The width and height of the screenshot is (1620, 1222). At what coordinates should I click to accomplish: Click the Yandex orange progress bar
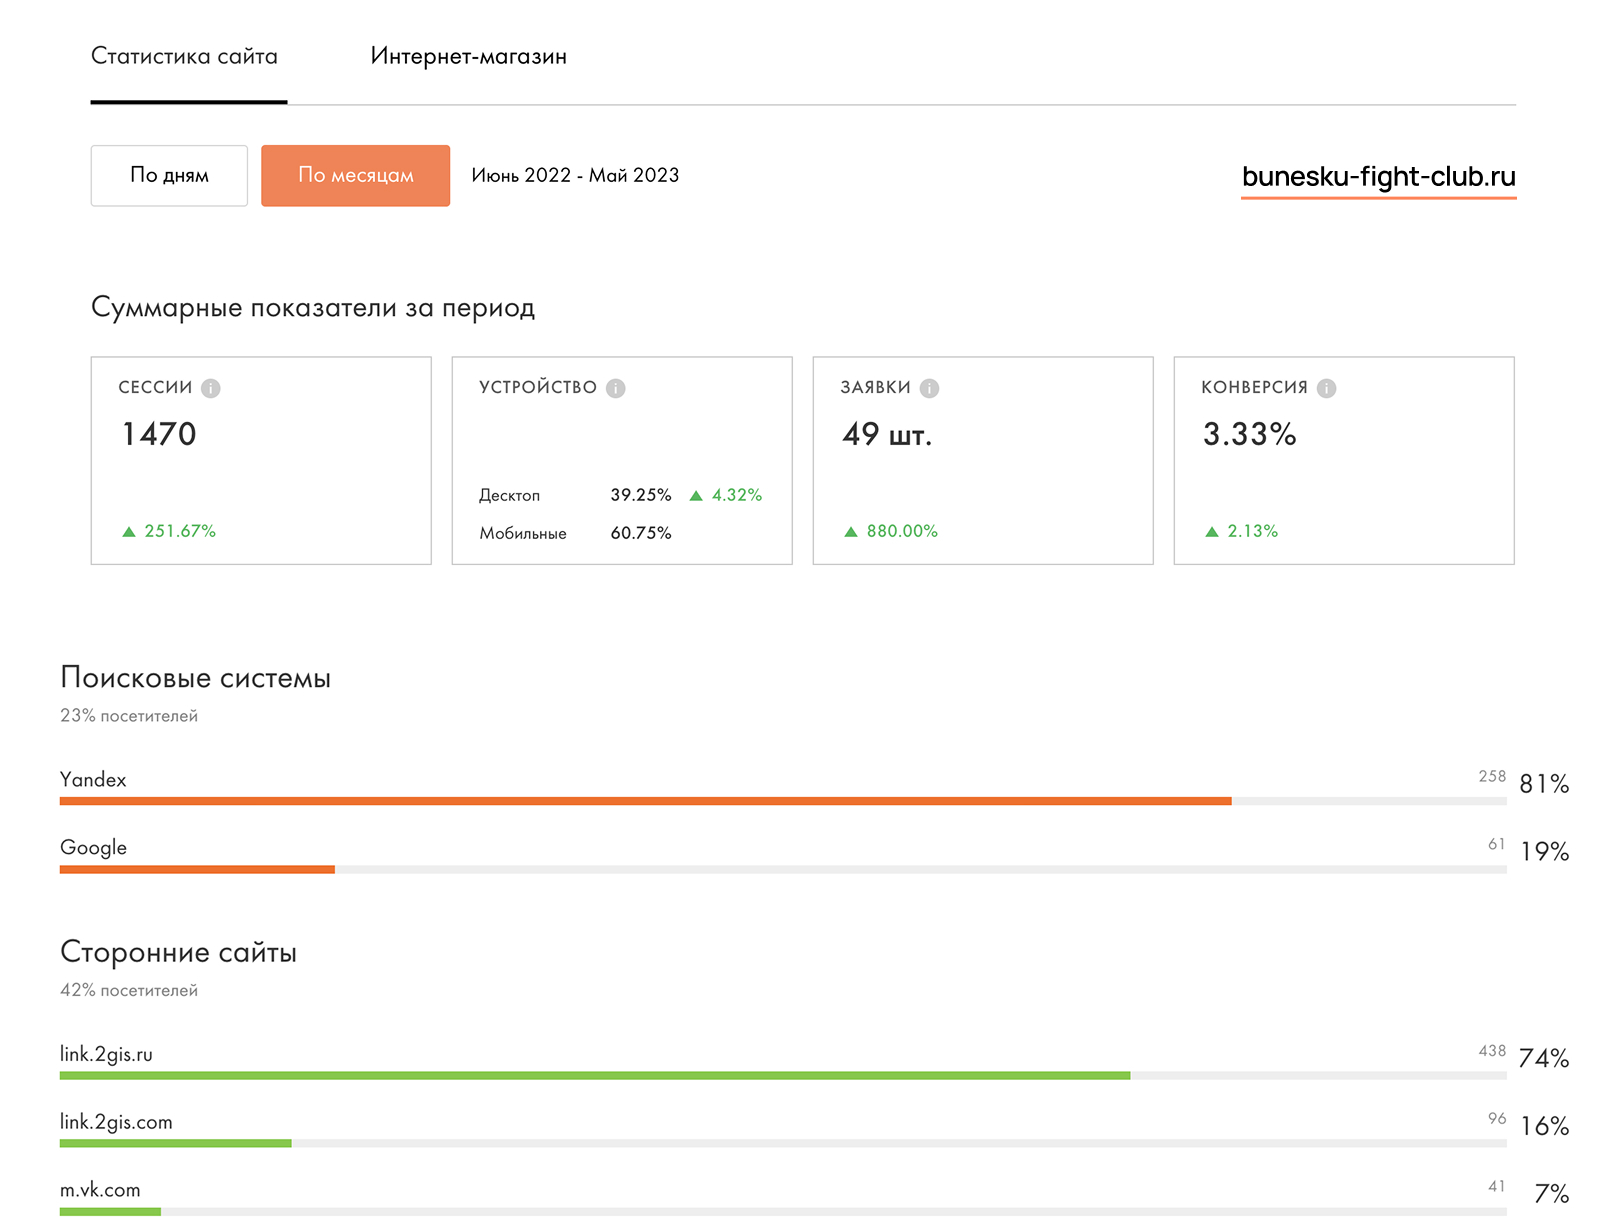tap(646, 801)
